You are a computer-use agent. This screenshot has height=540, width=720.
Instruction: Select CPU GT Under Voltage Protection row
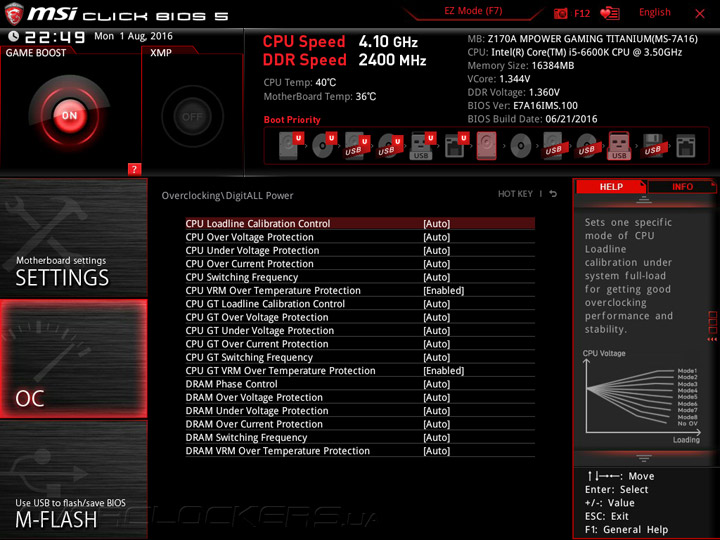pyautogui.click(x=360, y=330)
